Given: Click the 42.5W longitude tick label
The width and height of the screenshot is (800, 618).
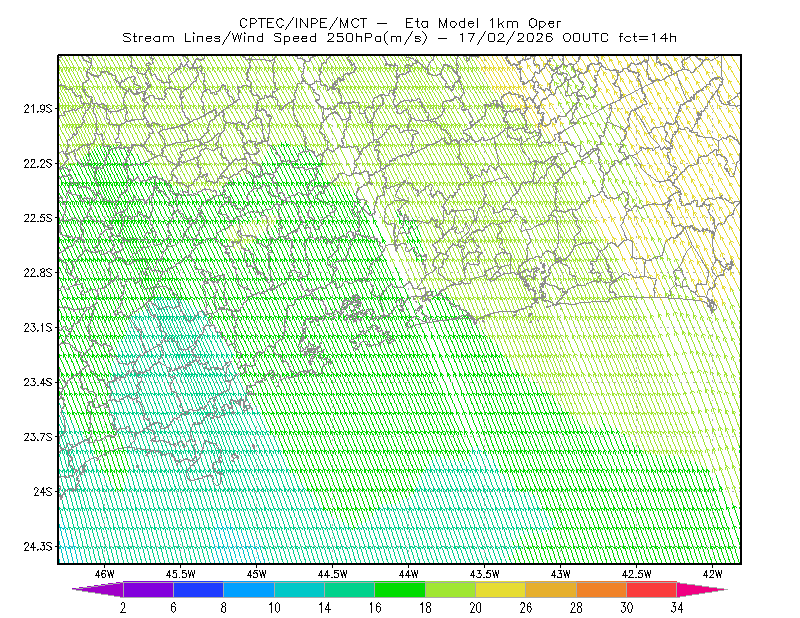Looking at the screenshot, I should point(636,574).
